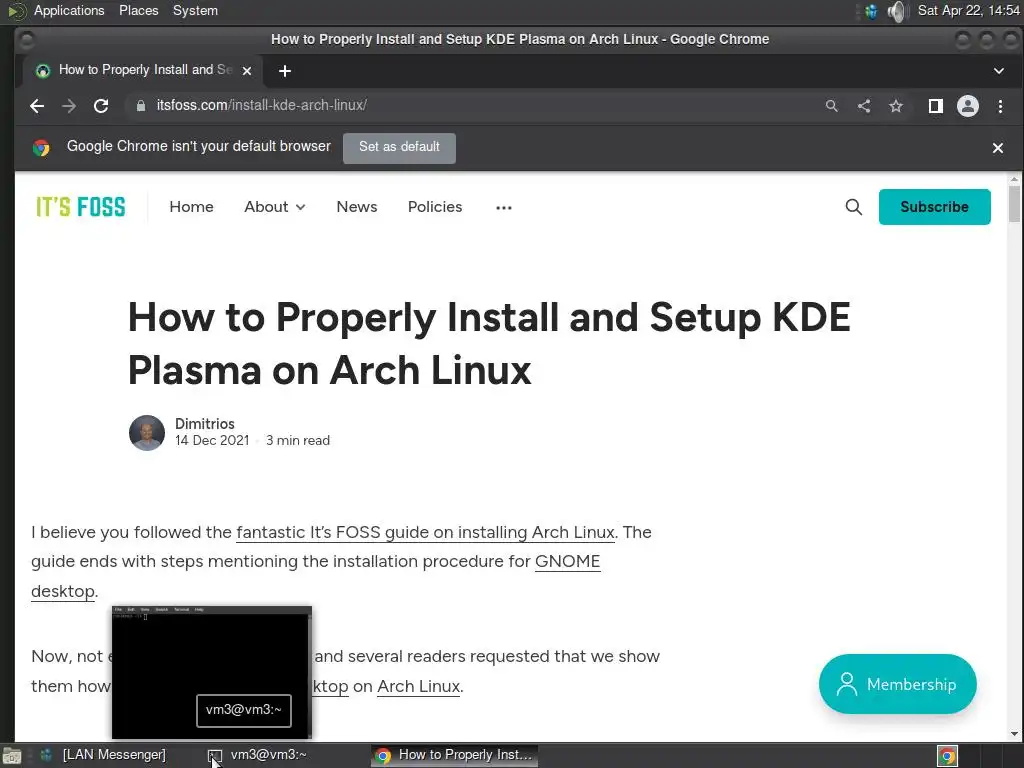1024x768 pixels.
Task: Set Chrome as default browser
Action: (x=399, y=148)
